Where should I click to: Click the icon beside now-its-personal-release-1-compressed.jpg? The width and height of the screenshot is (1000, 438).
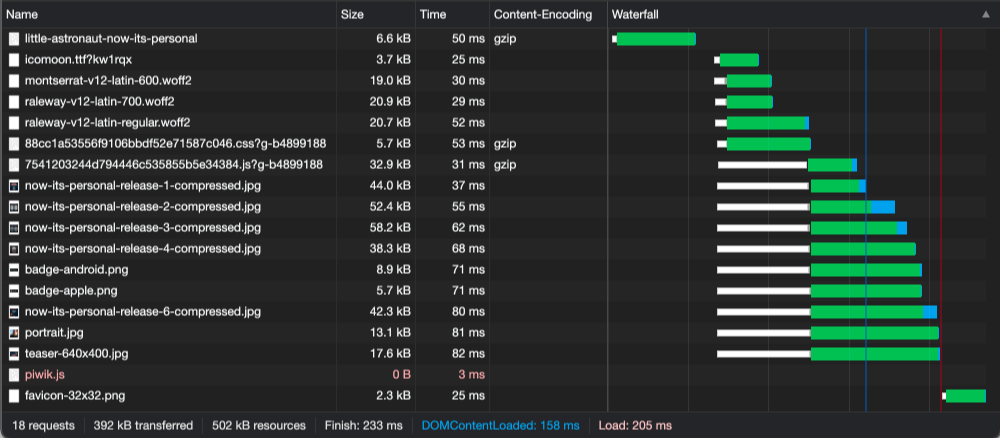click(x=14, y=186)
